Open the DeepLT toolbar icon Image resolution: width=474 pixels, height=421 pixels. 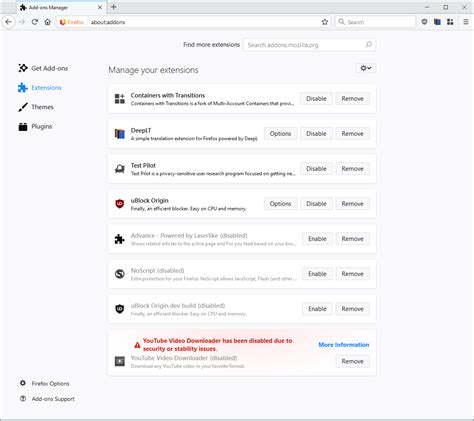(x=437, y=22)
